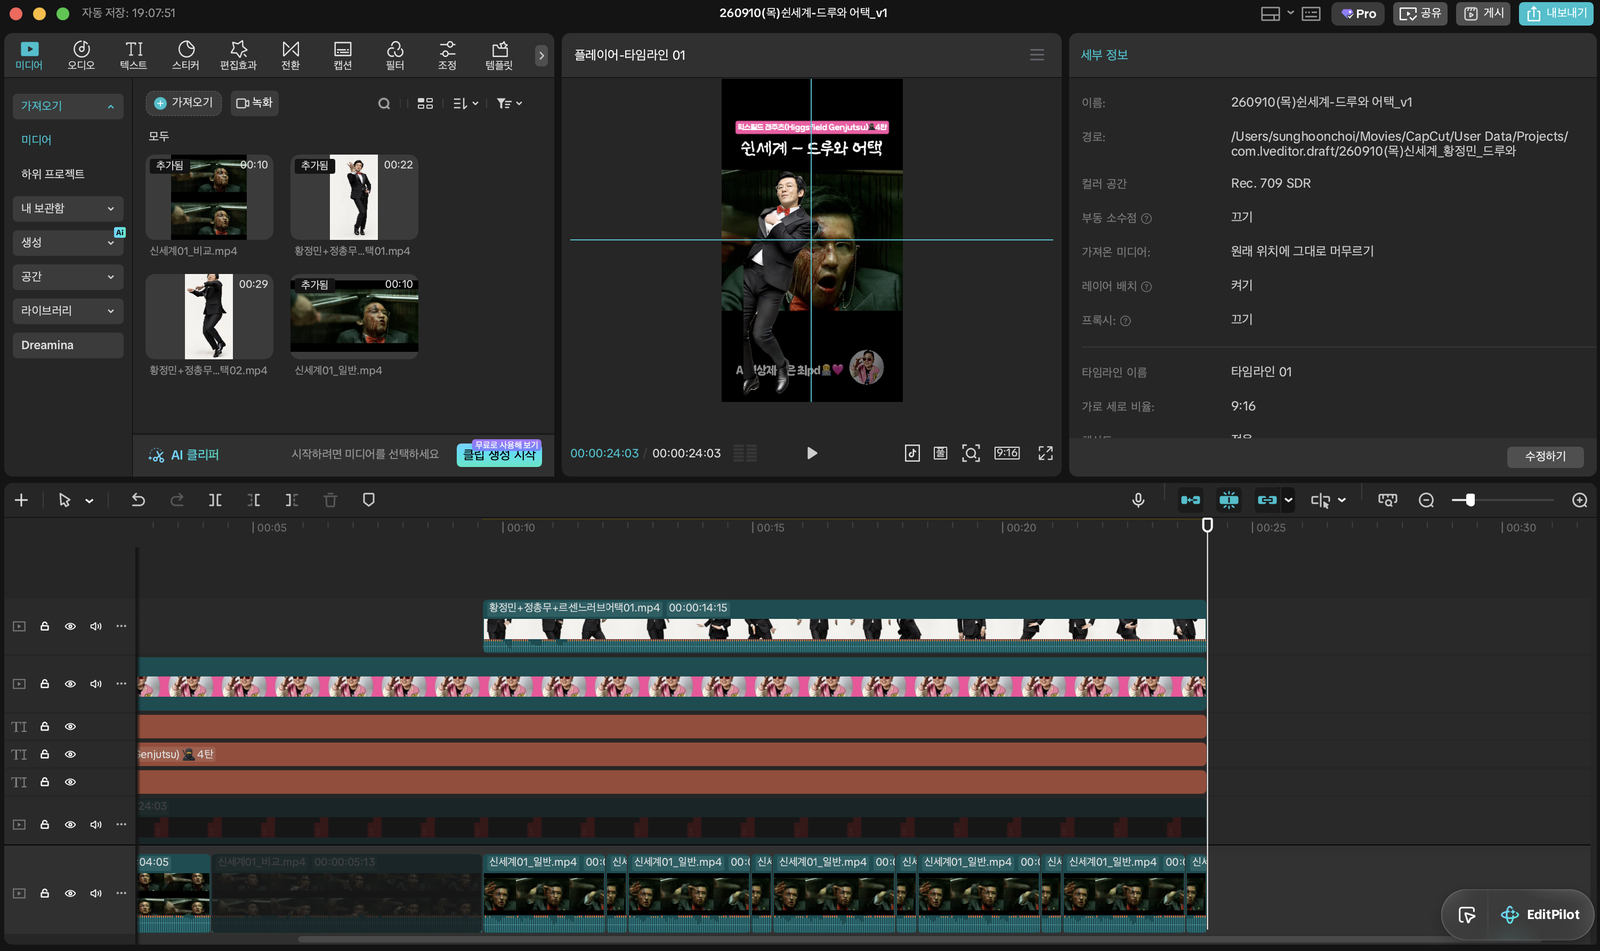Click the delete trash icon in timeline toolbar
The height and width of the screenshot is (951, 1600).
pos(330,500)
